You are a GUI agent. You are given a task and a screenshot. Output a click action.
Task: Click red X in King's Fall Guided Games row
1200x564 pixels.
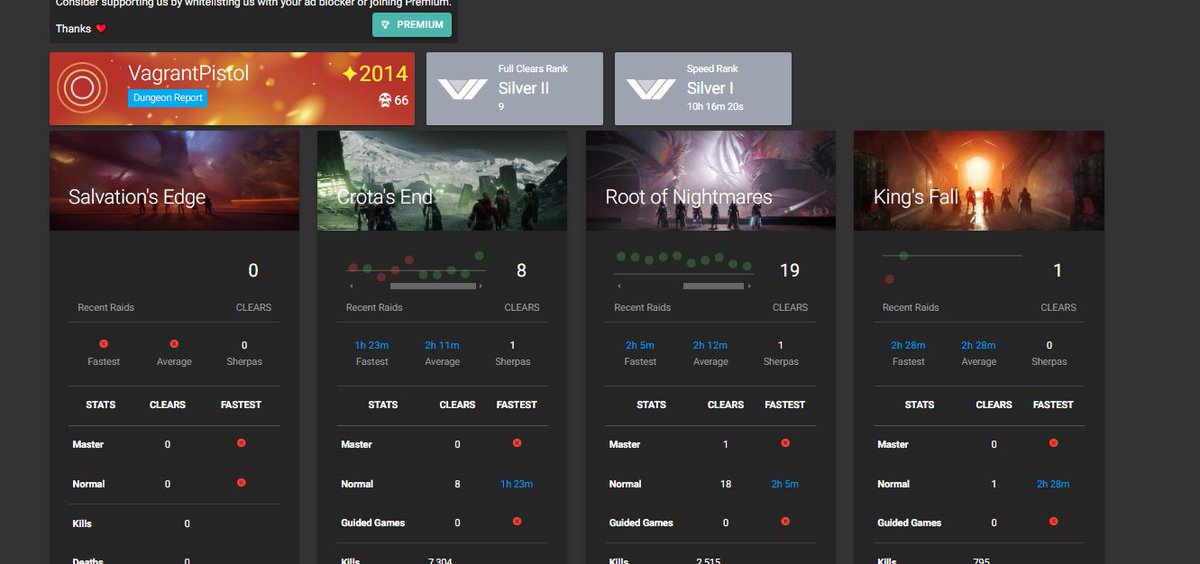(x=1053, y=521)
